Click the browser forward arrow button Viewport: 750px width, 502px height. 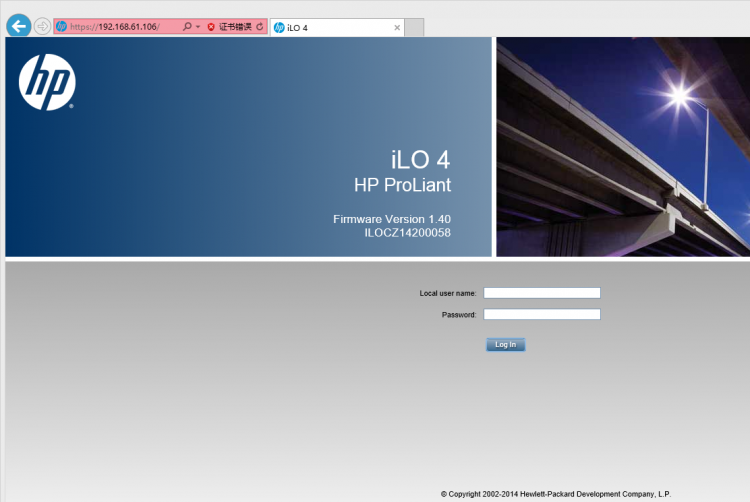43,26
